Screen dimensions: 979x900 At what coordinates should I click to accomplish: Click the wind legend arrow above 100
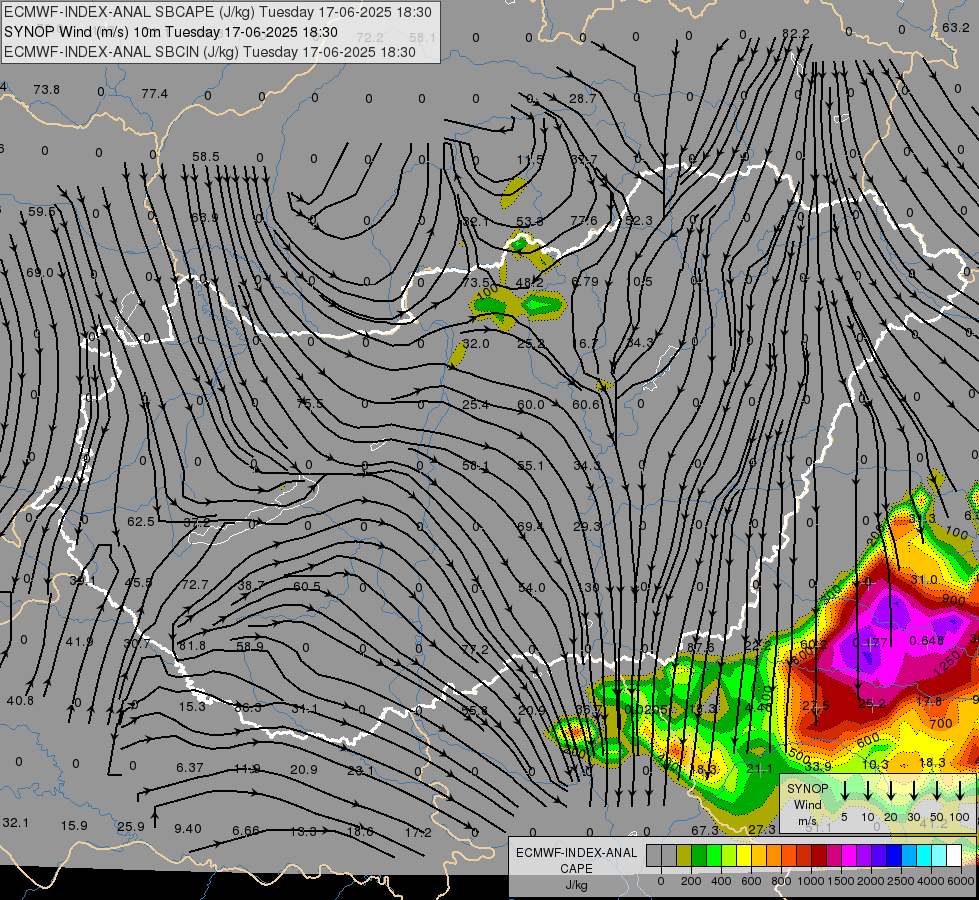pyautogui.click(x=960, y=791)
